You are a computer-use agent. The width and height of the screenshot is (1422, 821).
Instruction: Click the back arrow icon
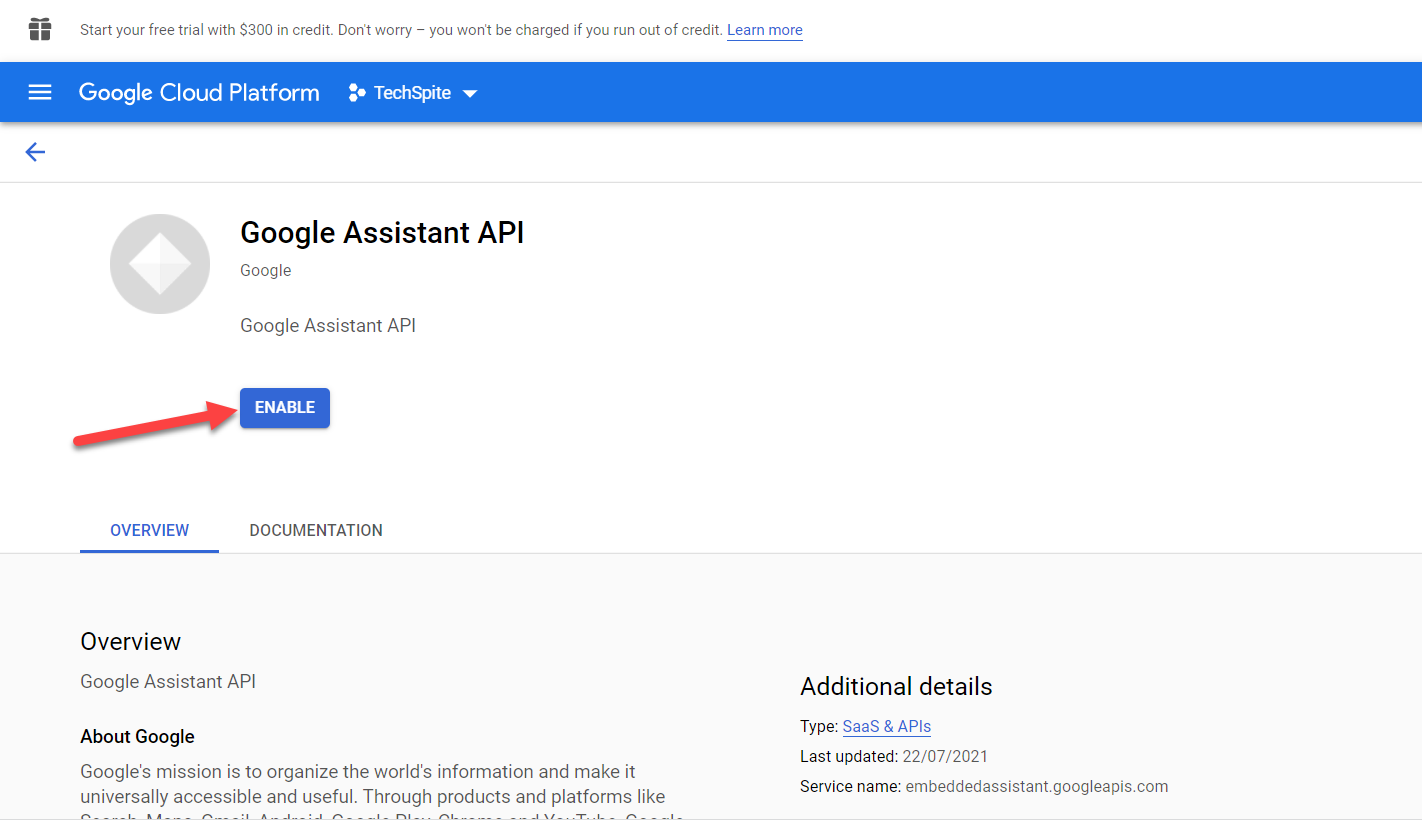35,152
